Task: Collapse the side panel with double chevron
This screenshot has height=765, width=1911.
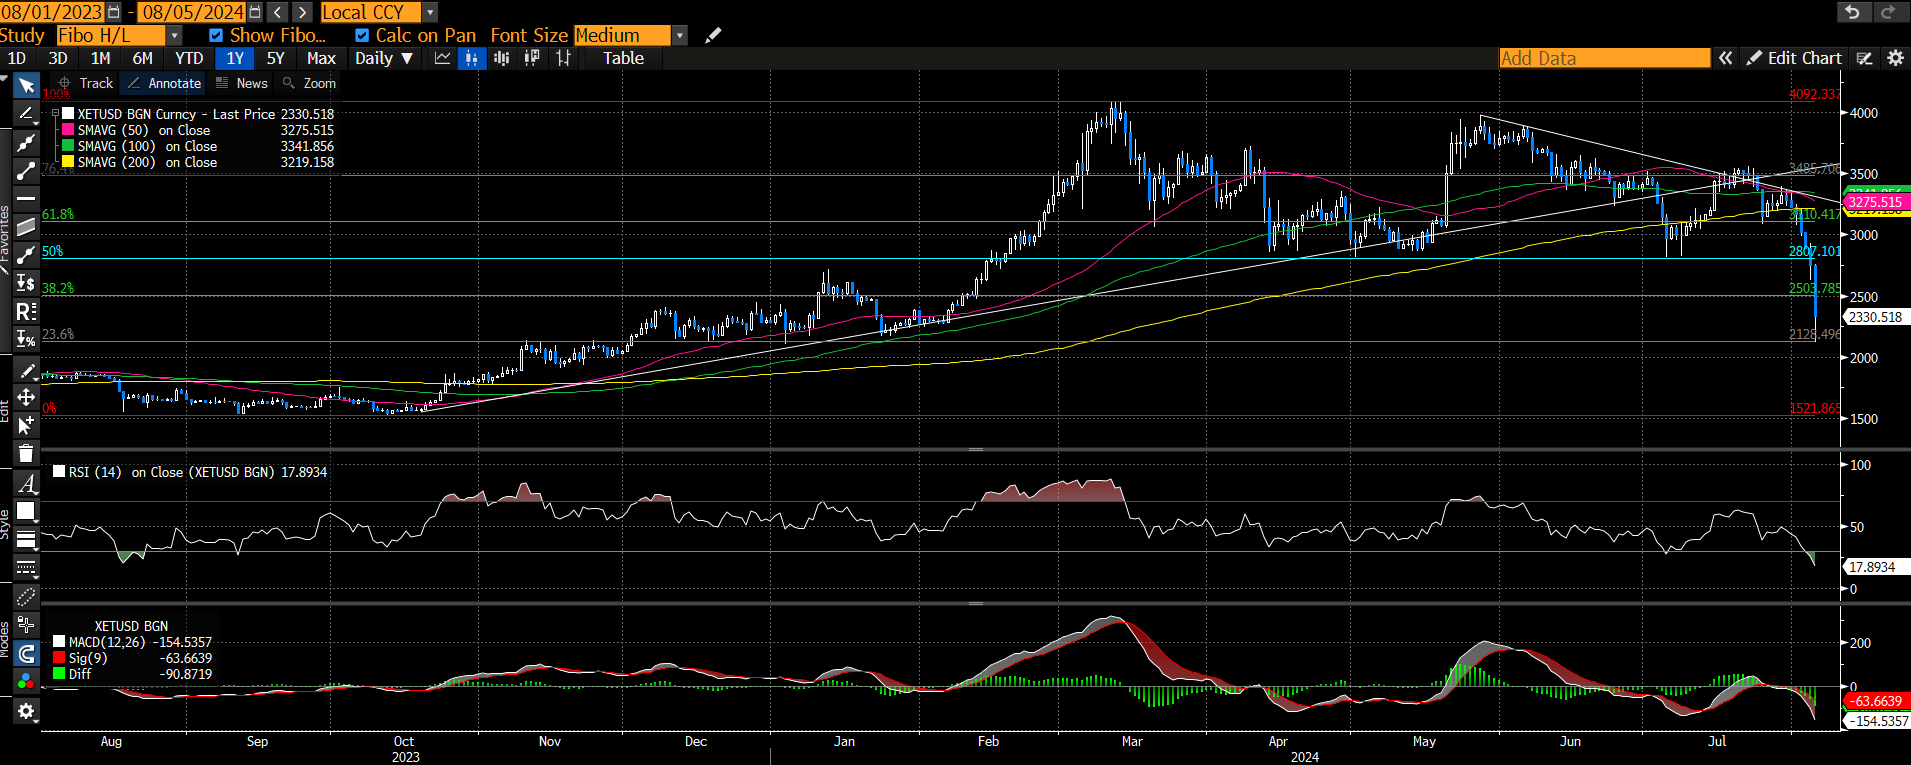Action: coord(1725,58)
